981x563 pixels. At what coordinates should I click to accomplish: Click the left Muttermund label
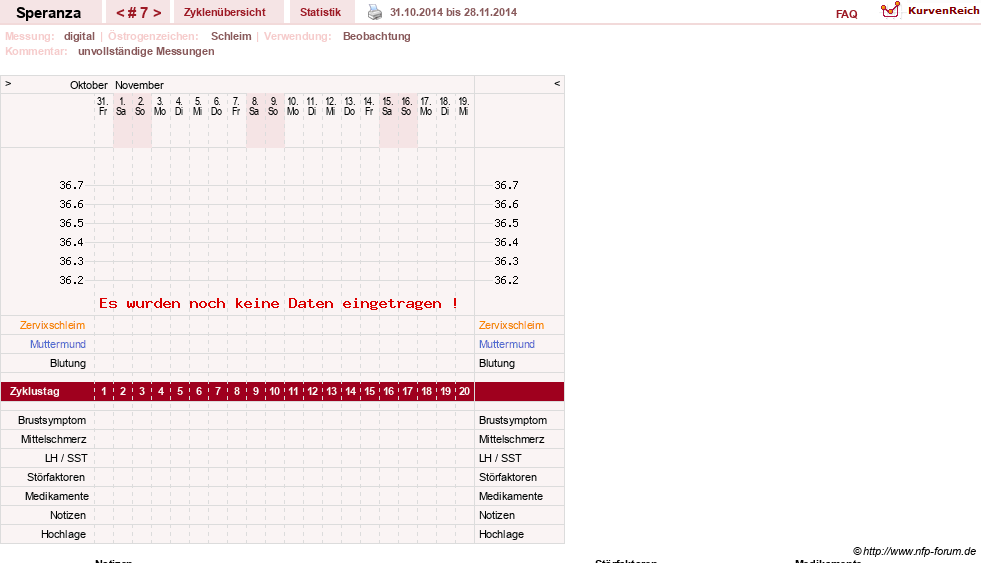(58, 344)
